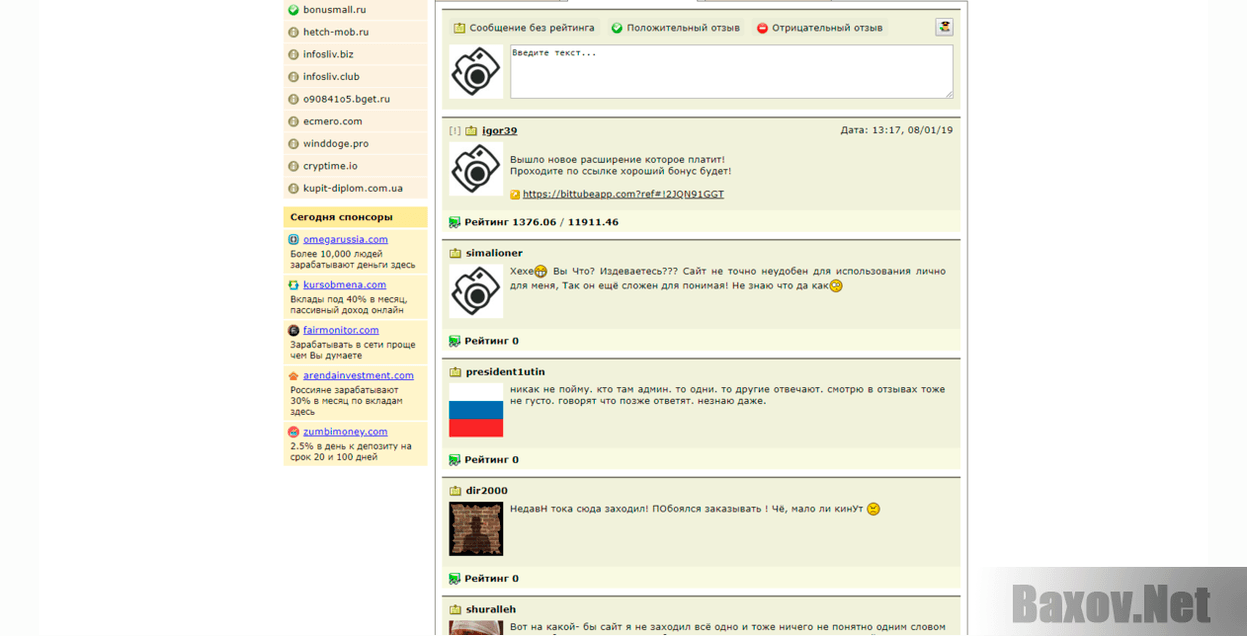Open igor39 user profile link

[499, 131]
